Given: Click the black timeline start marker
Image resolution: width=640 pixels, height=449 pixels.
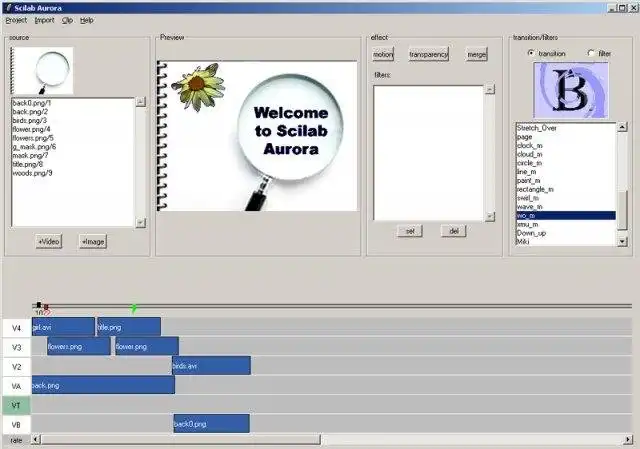Looking at the screenshot, I should 39,305.
